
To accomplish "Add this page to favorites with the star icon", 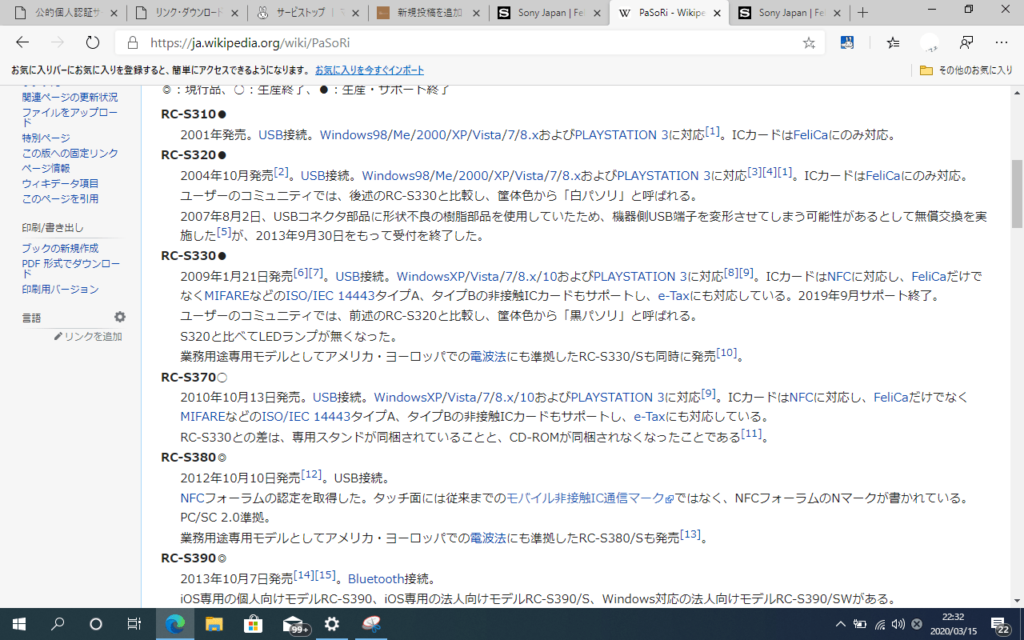I will point(809,43).
